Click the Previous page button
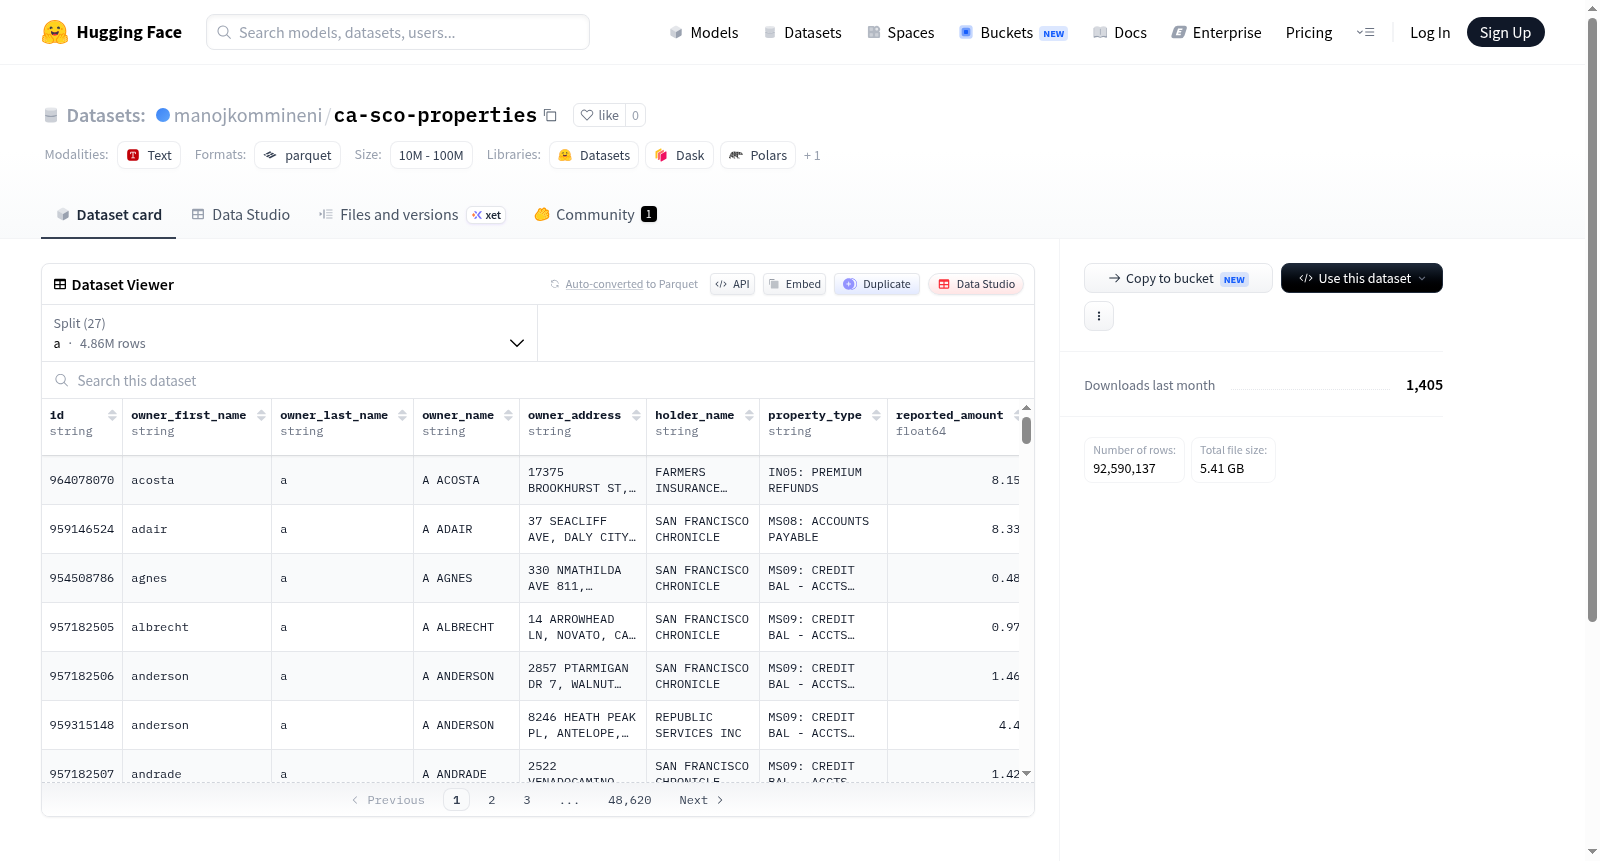Image resolution: width=1600 pixels, height=861 pixels. [x=388, y=800]
